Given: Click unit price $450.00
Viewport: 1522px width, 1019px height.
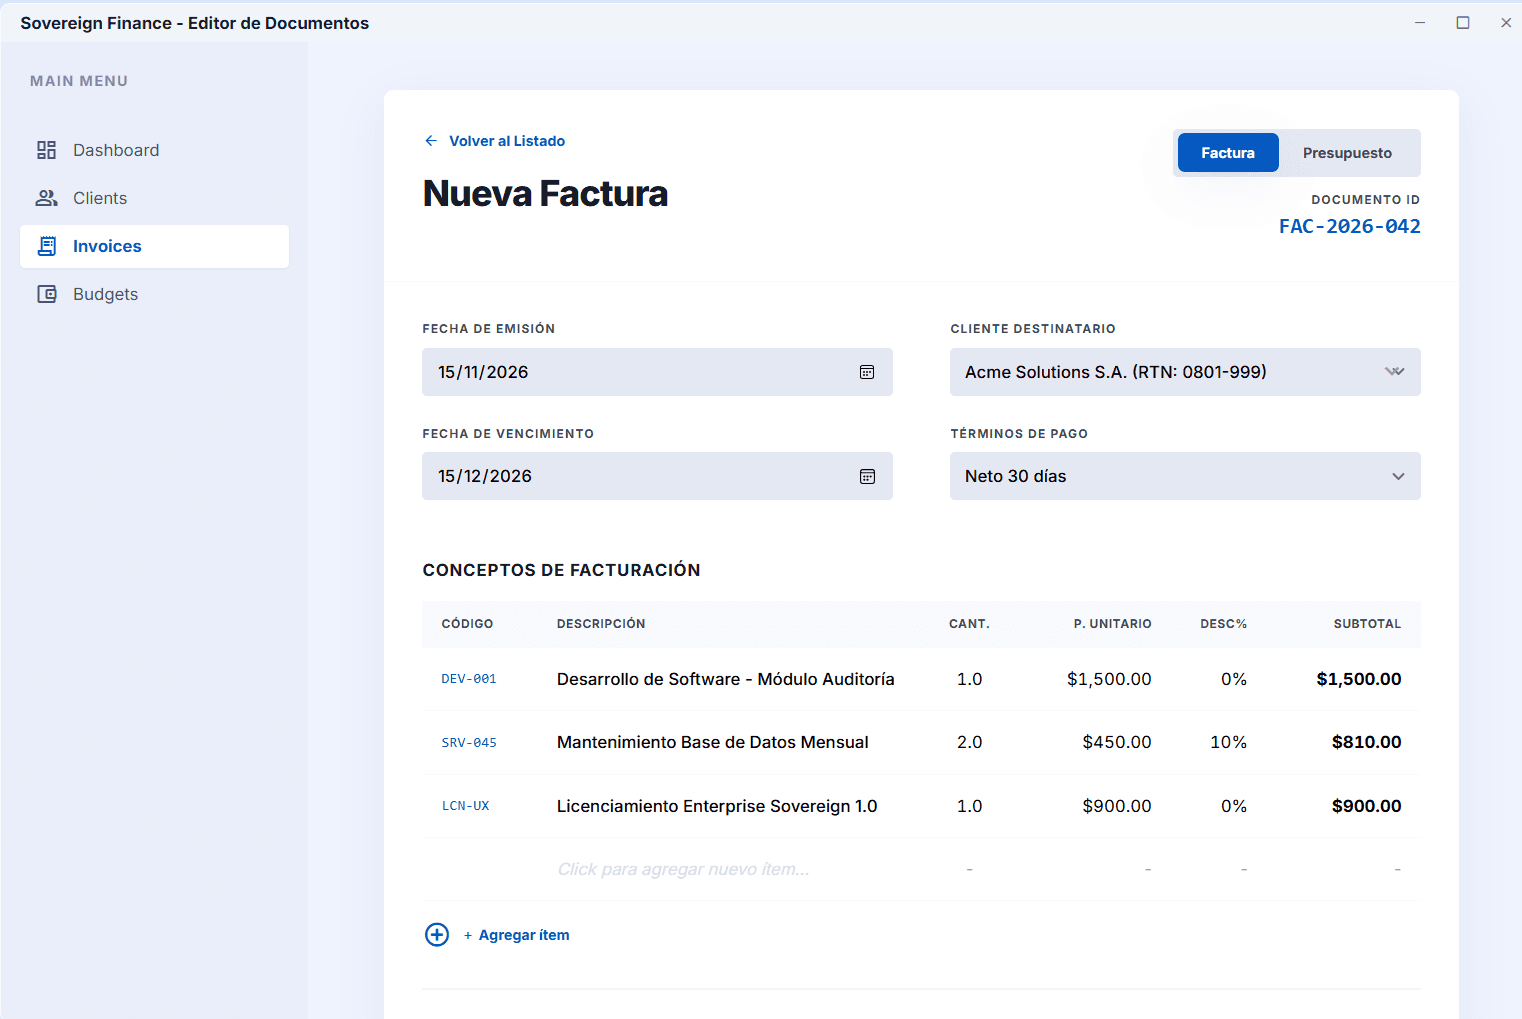Looking at the screenshot, I should pyautogui.click(x=1116, y=742).
